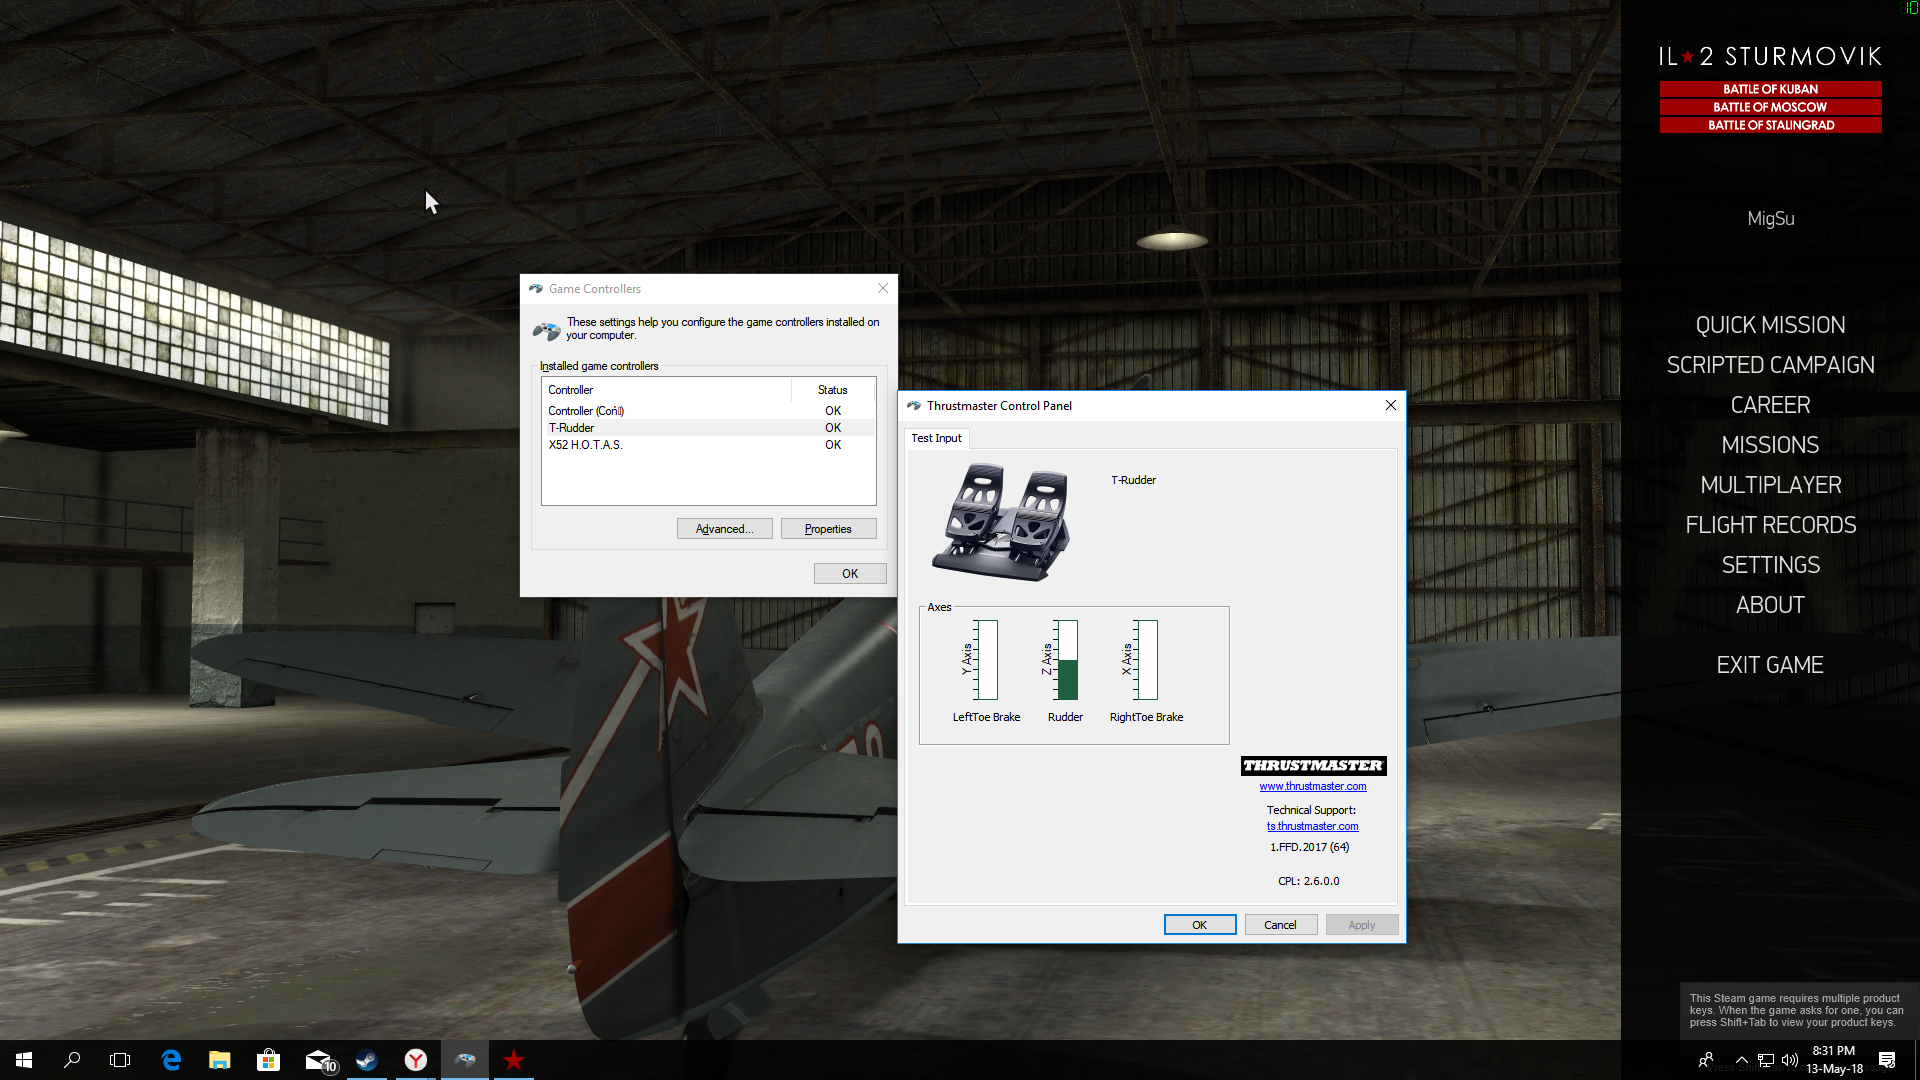Open the Mail app icon
Image resolution: width=1920 pixels, height=1080 pixels.
pos(319,1060)
